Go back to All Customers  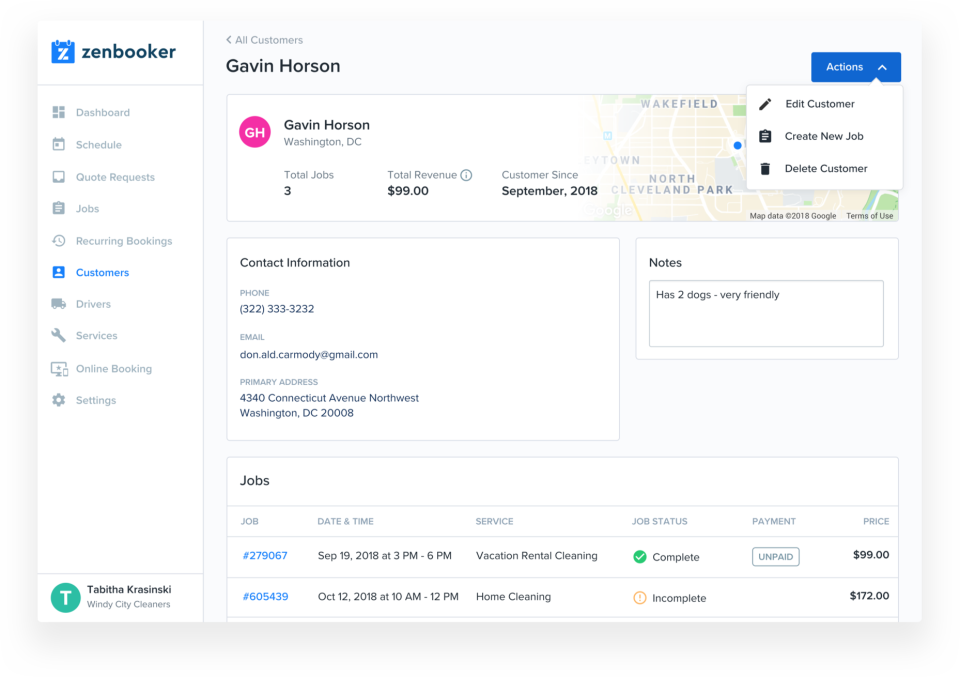264,40
